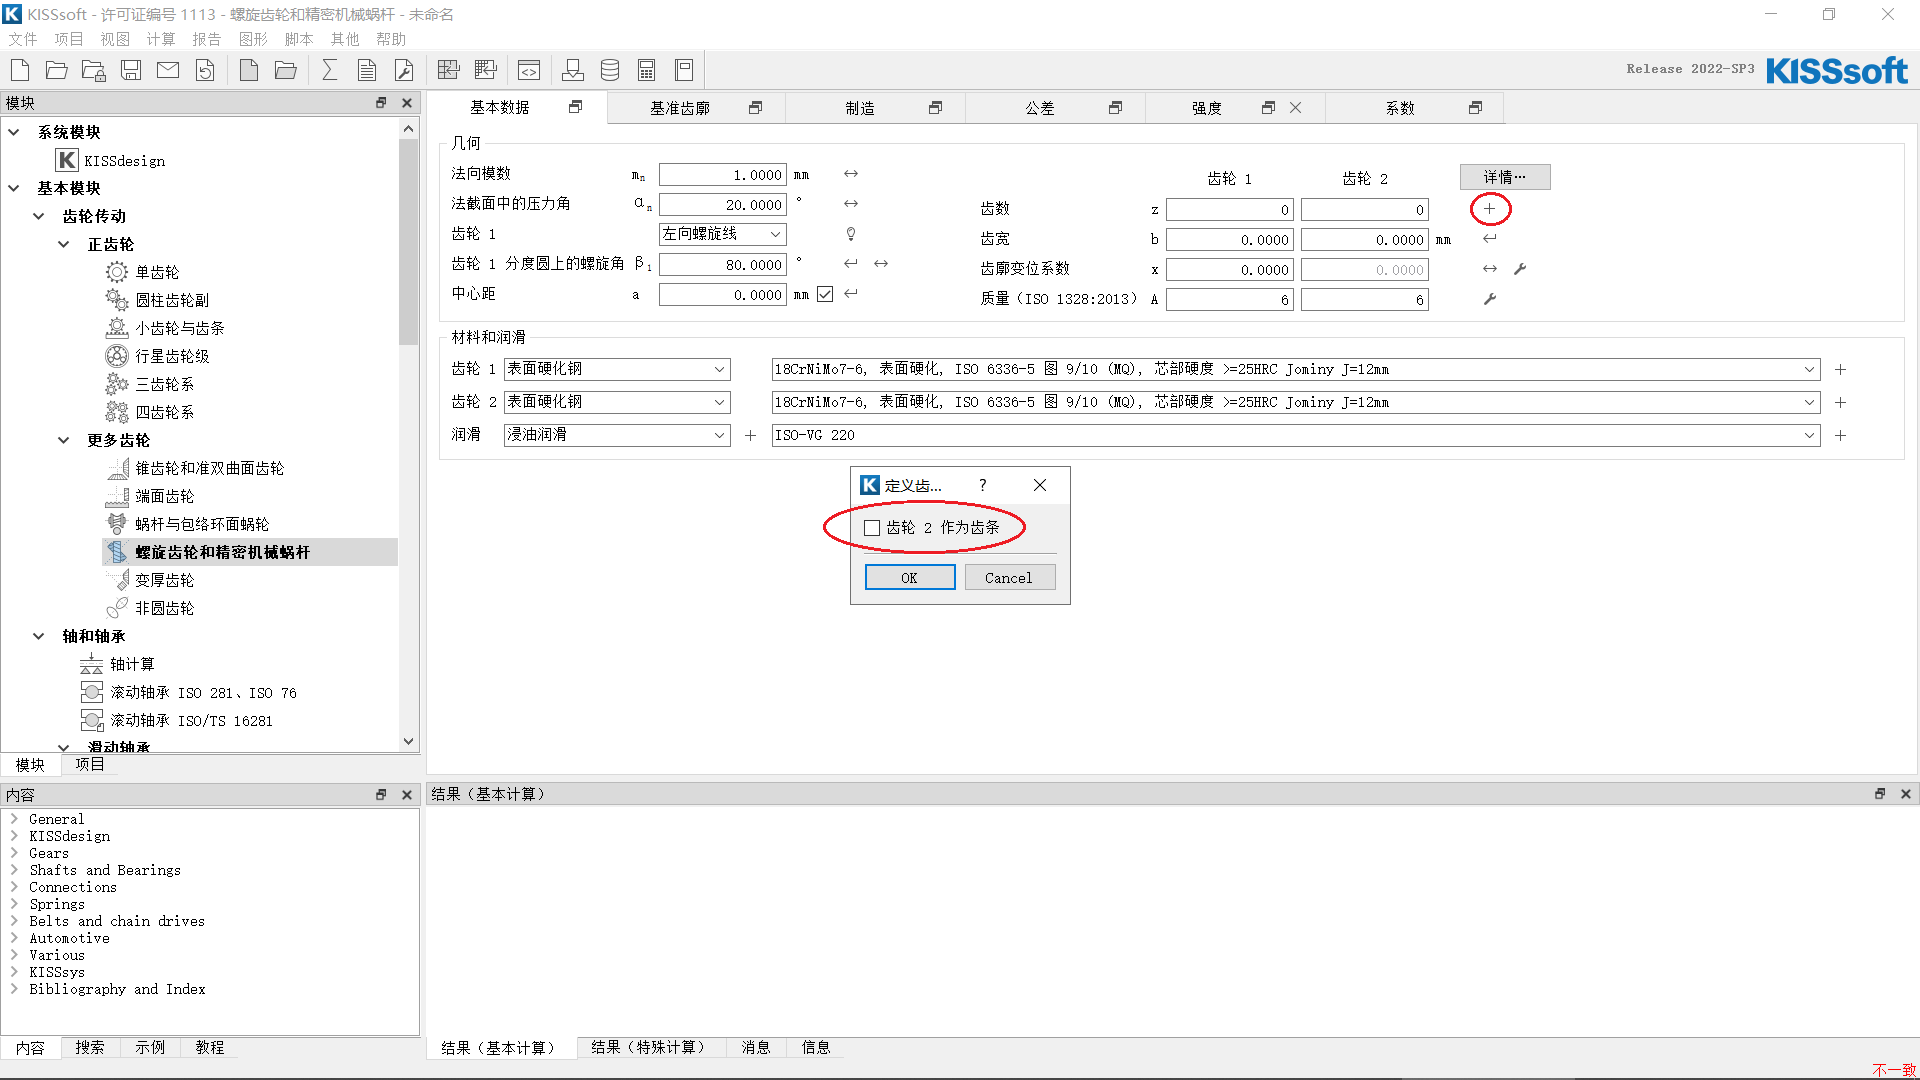Collapse the '更多齿轮' tree node
This screenshot has width=1920, height=1080.
[x=64, y=440]
